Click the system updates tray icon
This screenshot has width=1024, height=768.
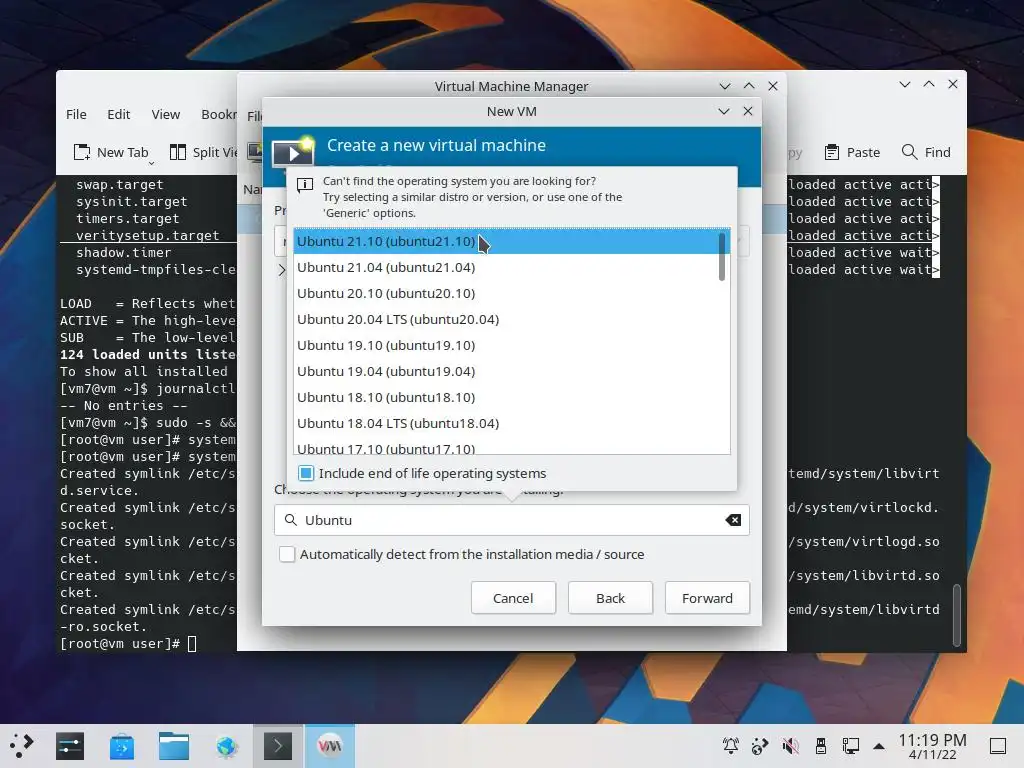[760, 746]
